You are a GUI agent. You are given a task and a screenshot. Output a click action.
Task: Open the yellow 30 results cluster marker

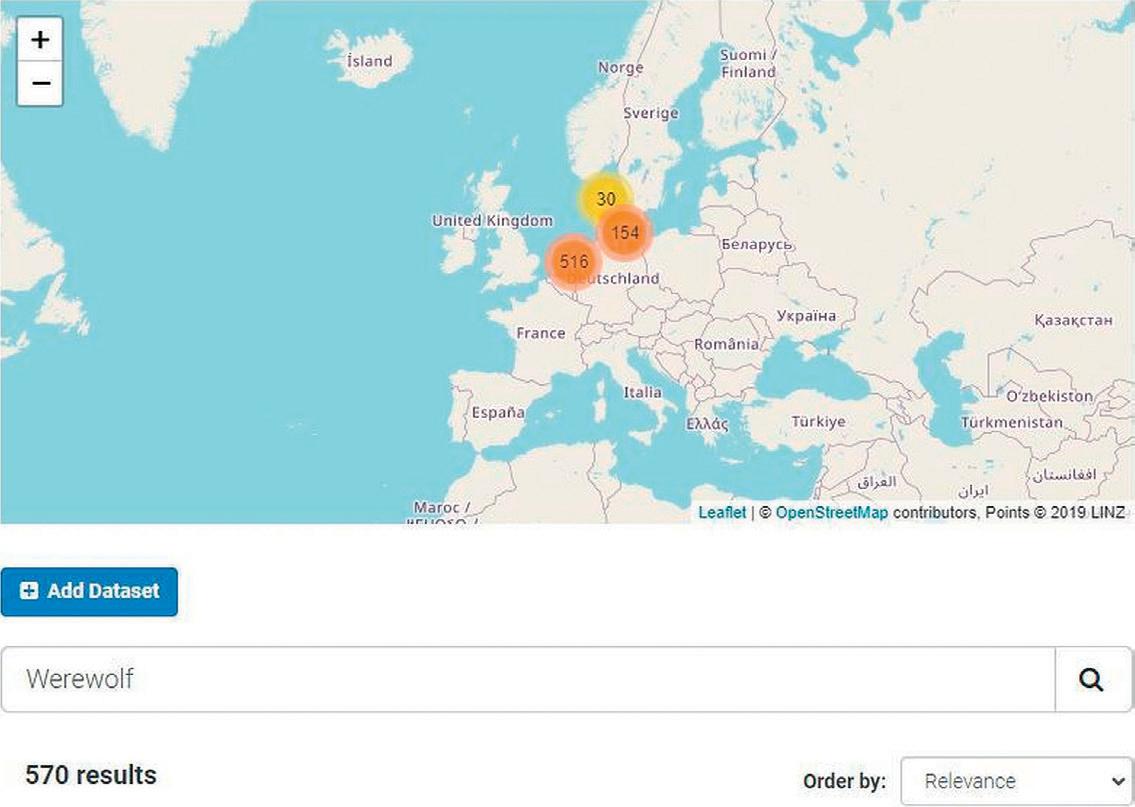(606, 198)
